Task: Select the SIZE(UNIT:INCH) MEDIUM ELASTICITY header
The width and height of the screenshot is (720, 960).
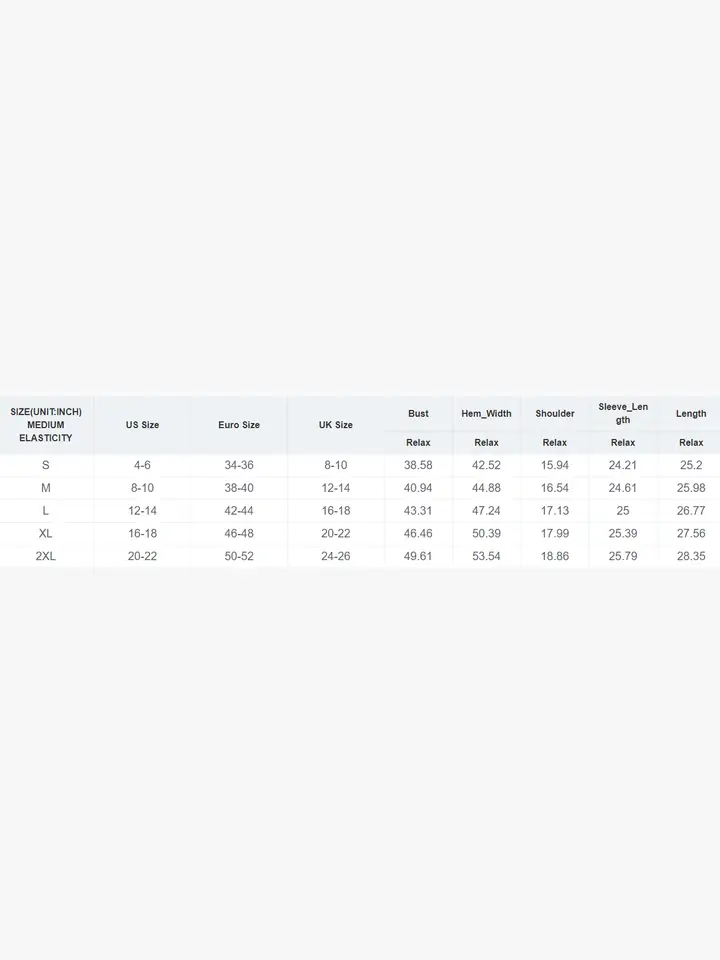Action: [x=46, y=425]
